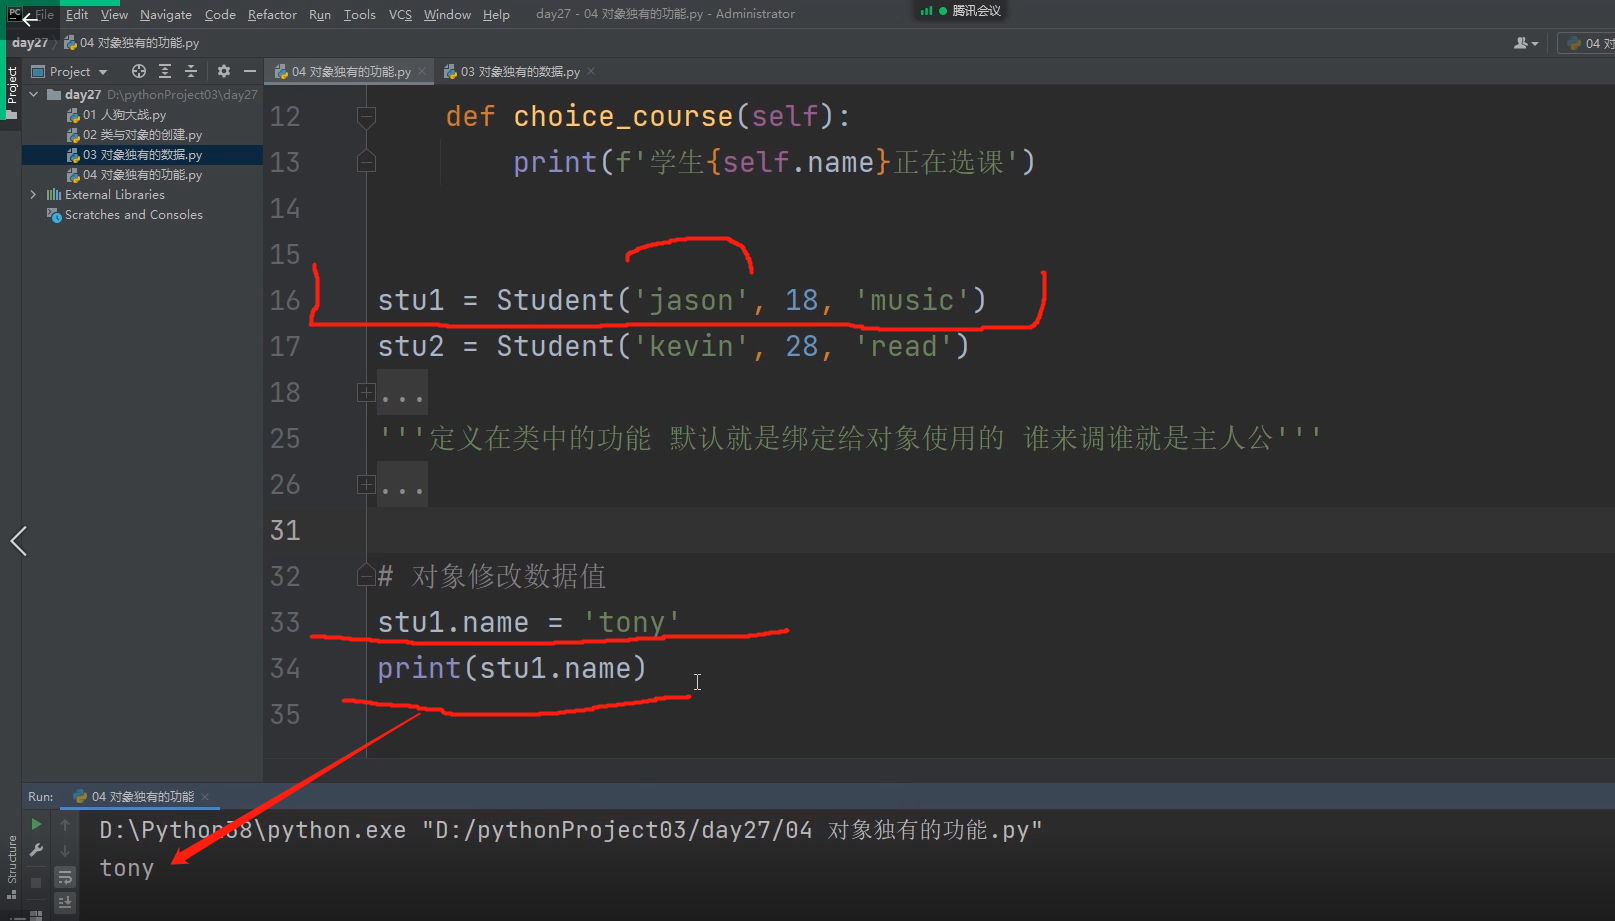The height and width of the screenshot is (921, 1615).
Task: Toggle Soft-Wrap in the Run console
Action: (65, 877)
